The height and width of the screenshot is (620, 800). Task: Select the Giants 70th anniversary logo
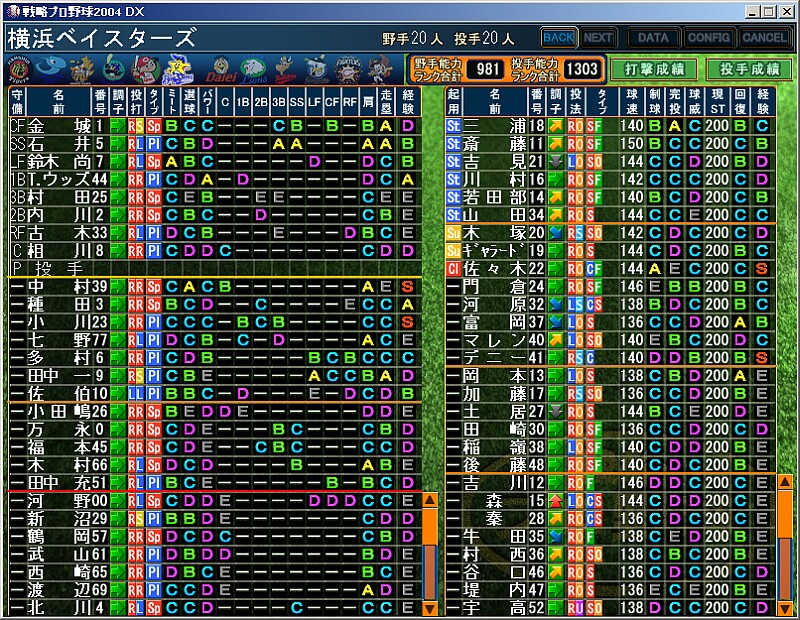click(83, 69)
